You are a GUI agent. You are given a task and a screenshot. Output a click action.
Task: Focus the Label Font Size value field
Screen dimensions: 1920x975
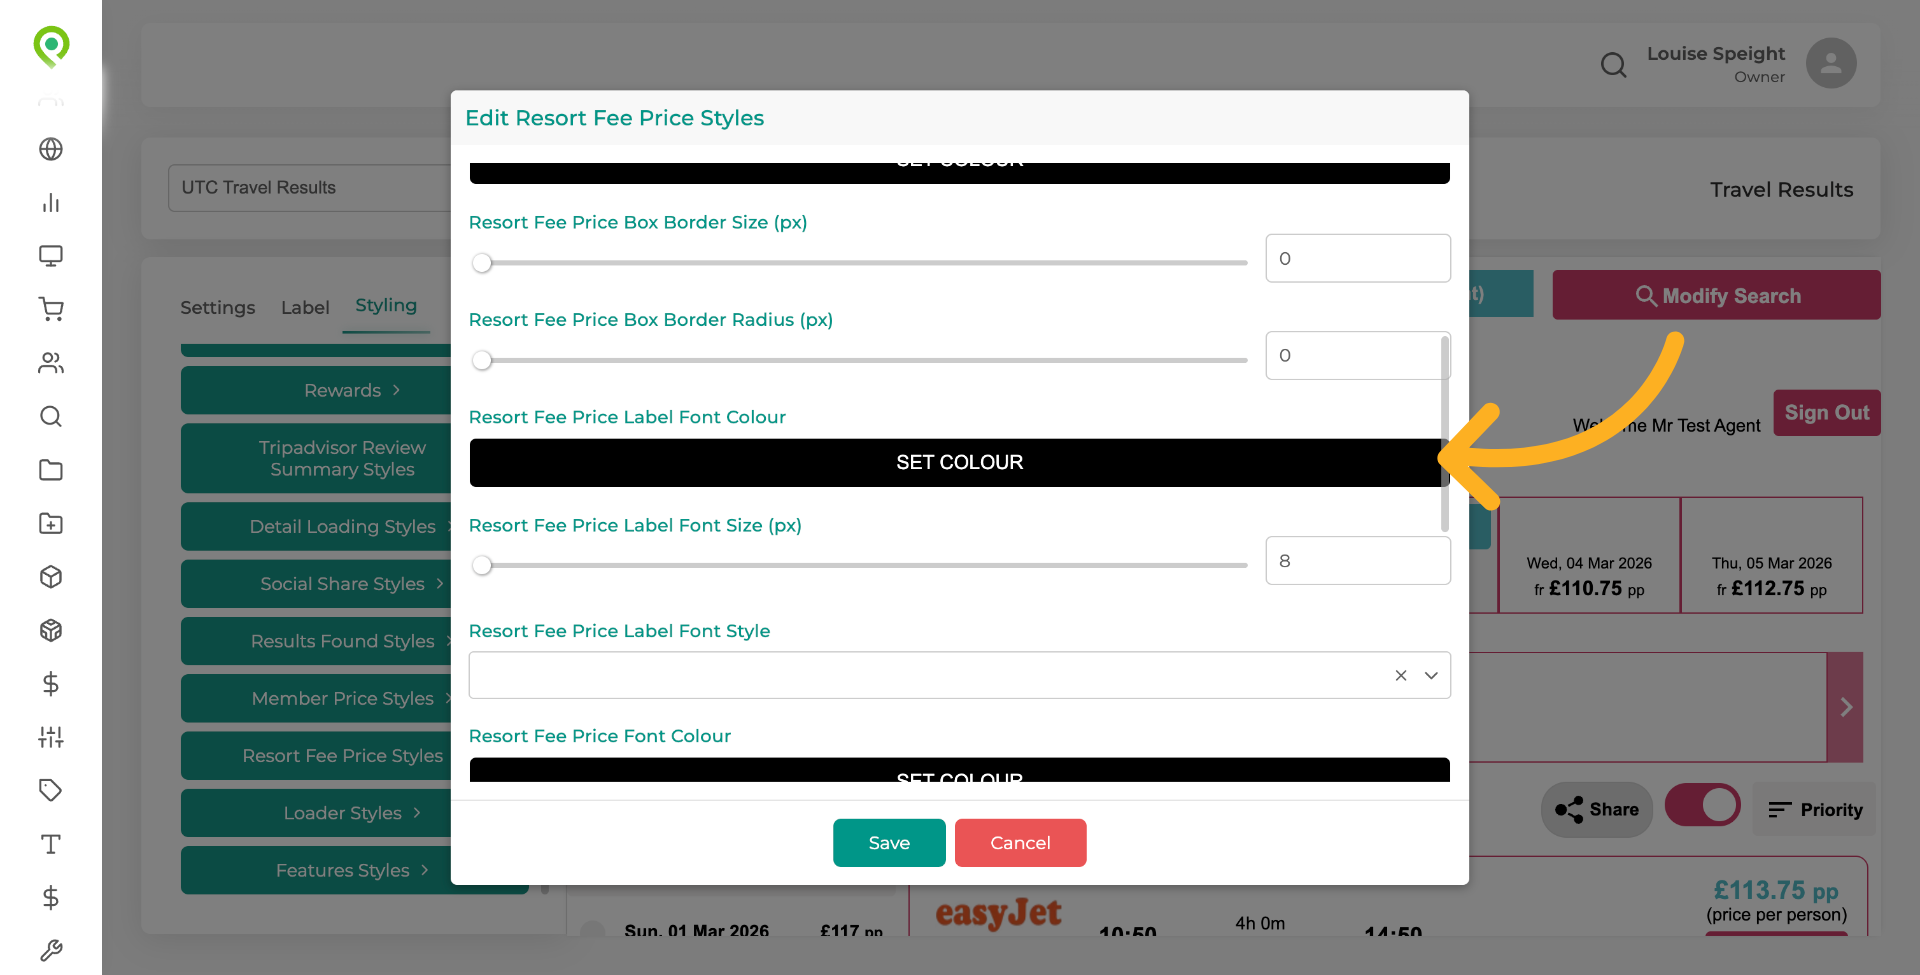[1357, 561]
